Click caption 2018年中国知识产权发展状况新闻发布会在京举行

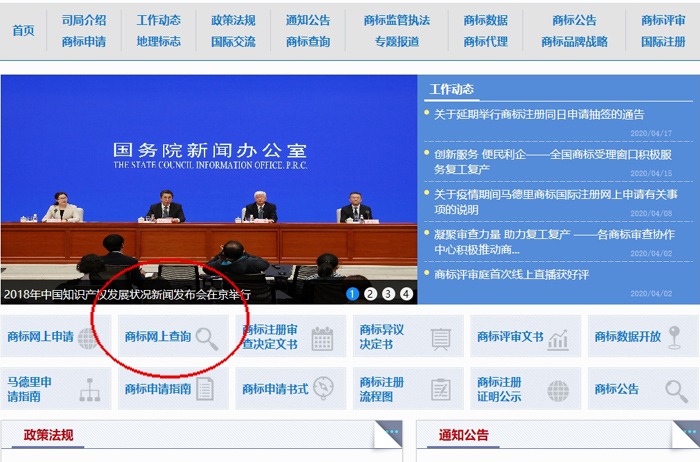[127, 295]
